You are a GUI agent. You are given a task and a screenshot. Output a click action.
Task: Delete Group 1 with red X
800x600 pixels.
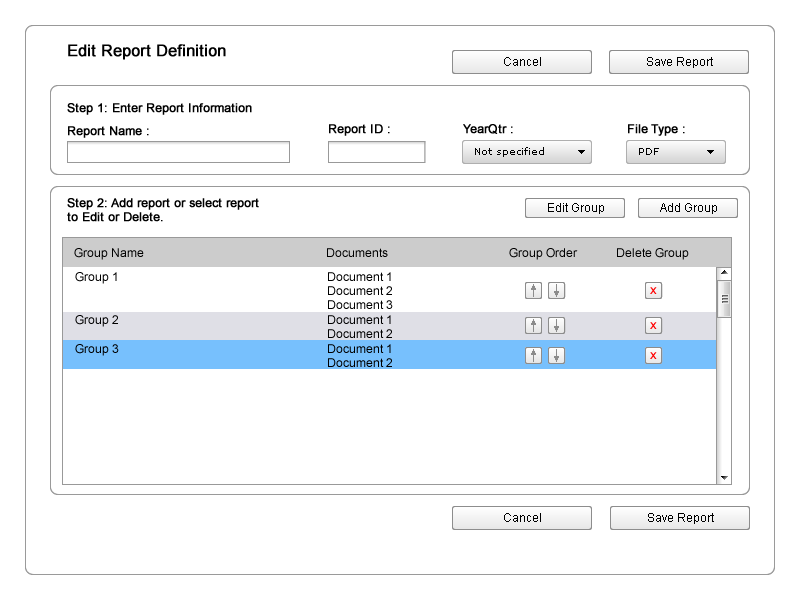[653, 291]
